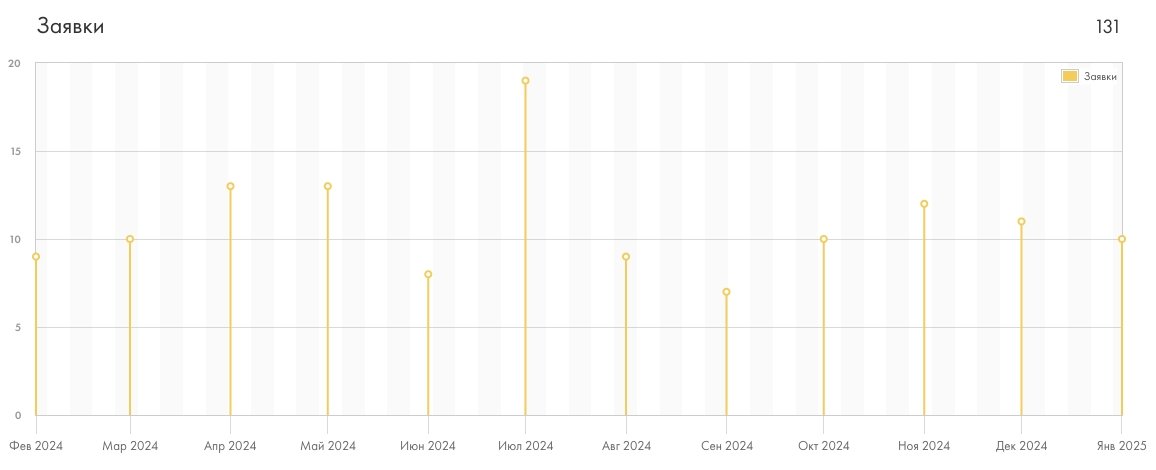Select the Фев 2024 data point
The height and width of the screenshot is (470, 1156).
36,257
